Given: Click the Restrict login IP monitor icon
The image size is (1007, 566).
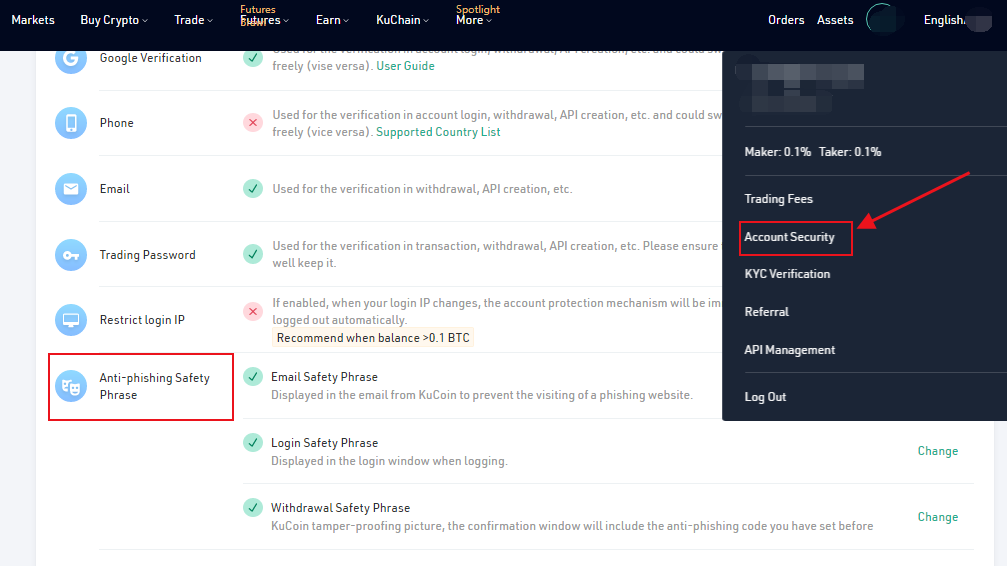Looking at the screenshot, I should (71, 320).
